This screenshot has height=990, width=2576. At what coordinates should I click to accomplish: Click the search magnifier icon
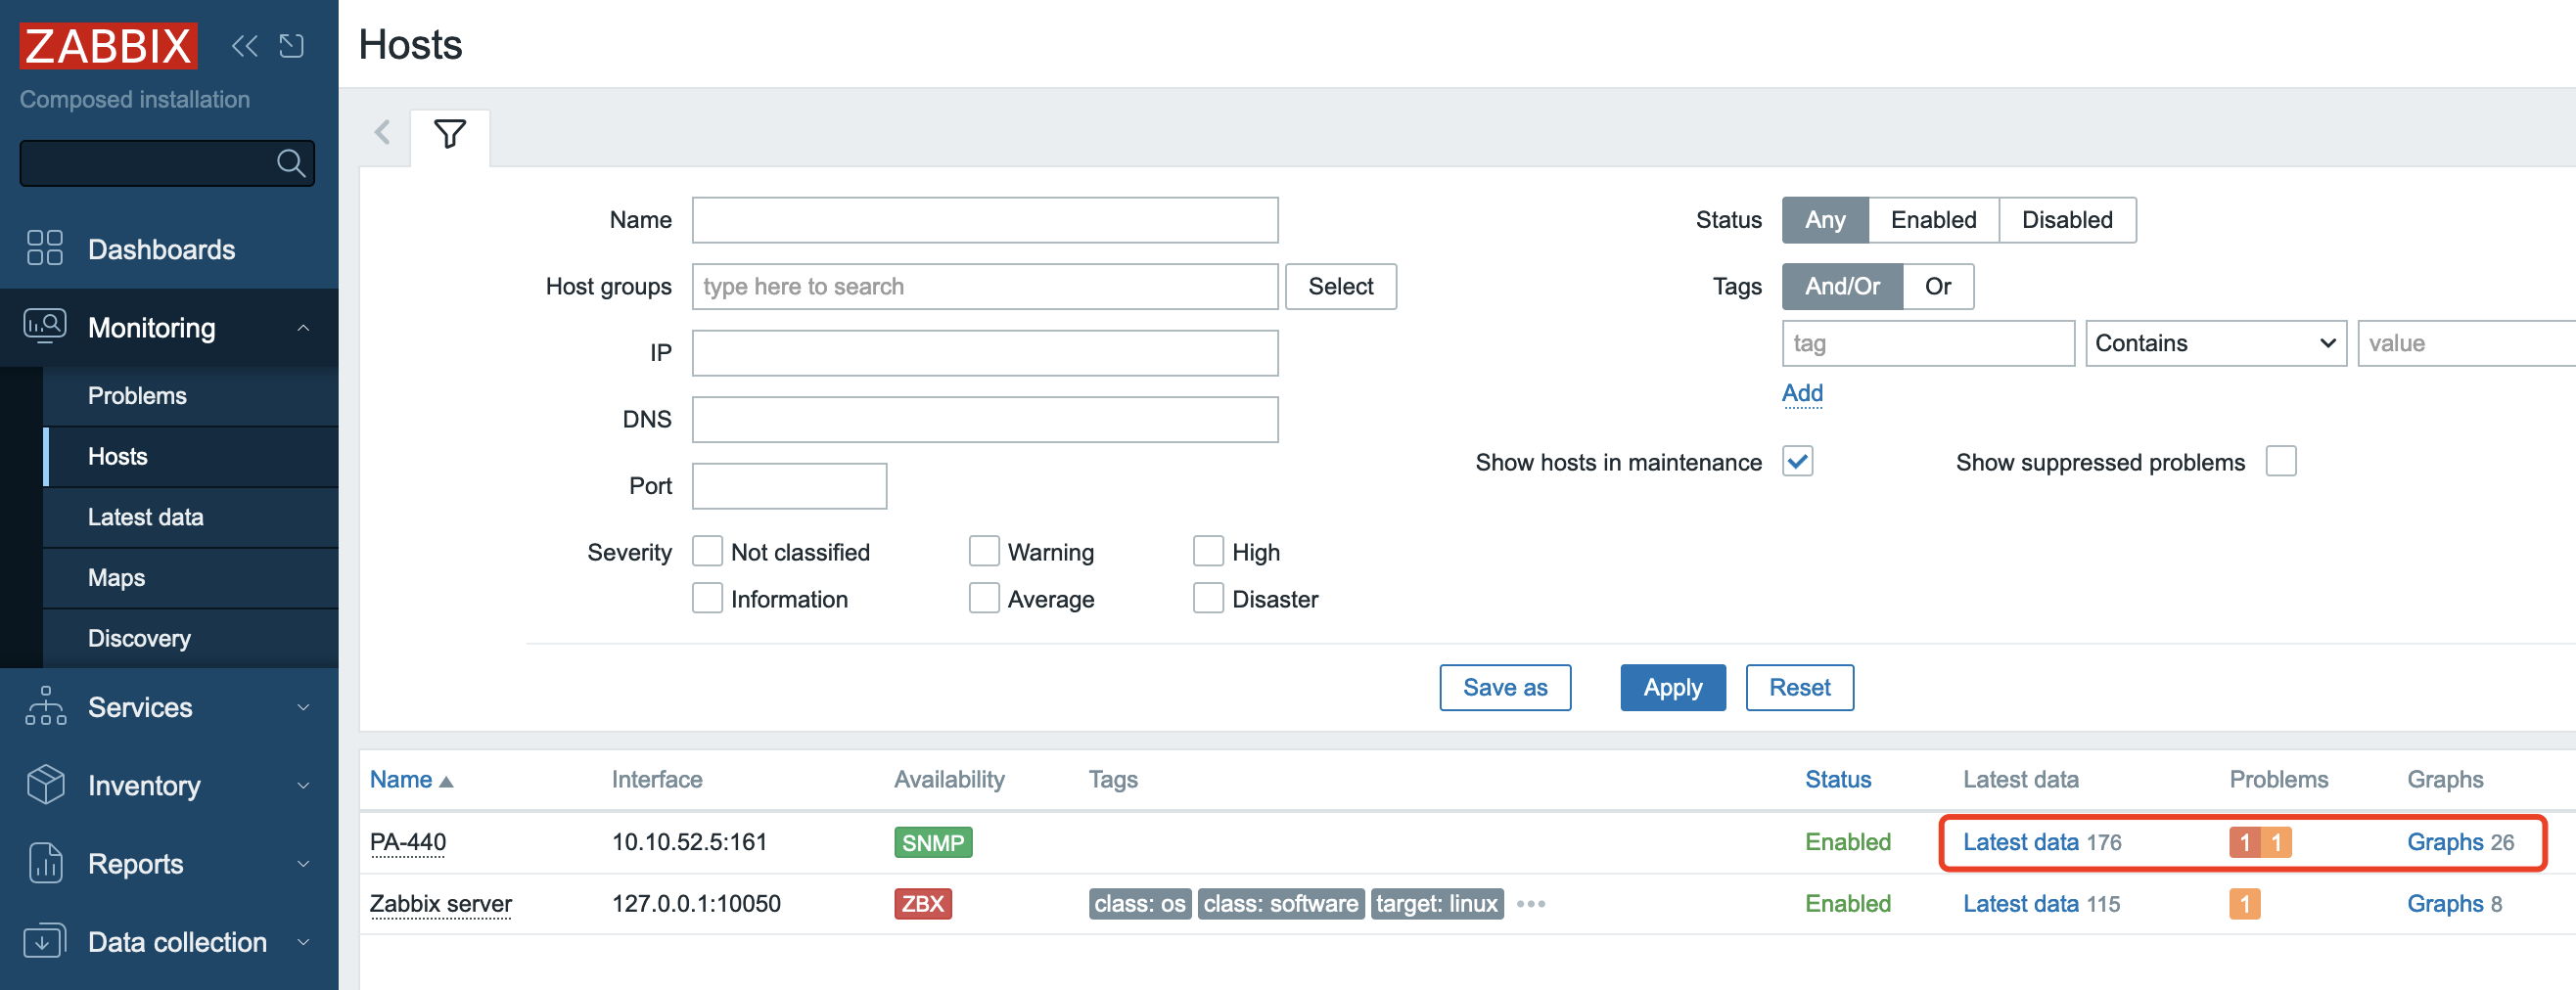(291, 163)
